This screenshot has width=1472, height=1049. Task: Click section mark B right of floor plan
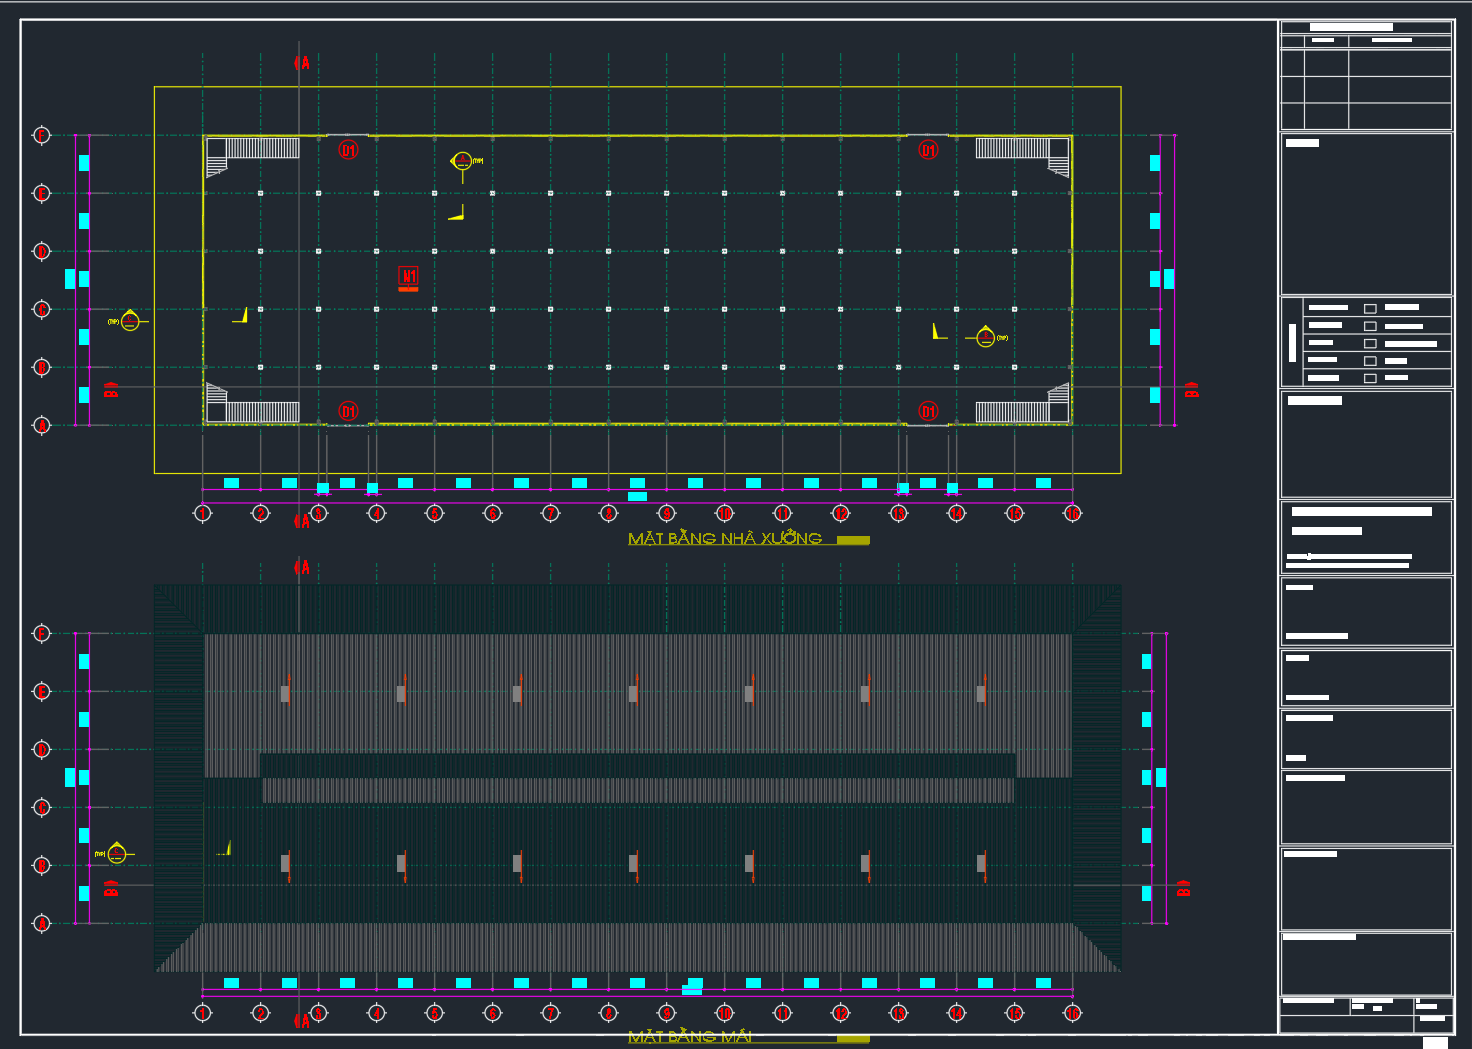1191,390
